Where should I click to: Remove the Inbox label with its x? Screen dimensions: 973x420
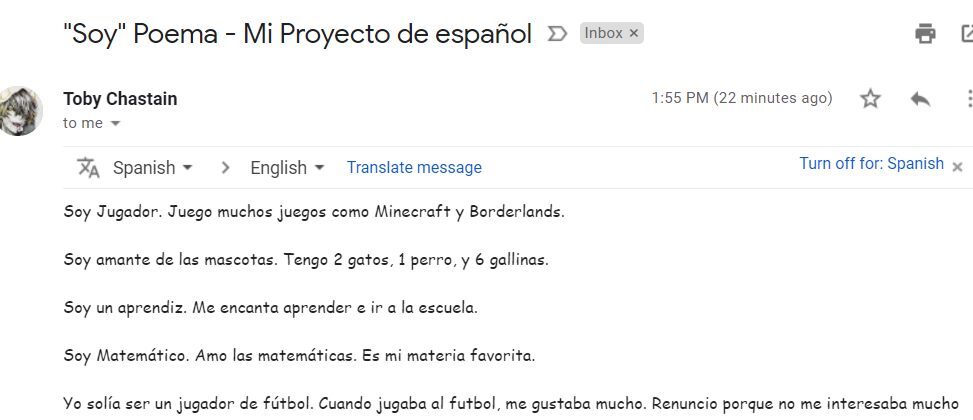[x=634, y=34]
